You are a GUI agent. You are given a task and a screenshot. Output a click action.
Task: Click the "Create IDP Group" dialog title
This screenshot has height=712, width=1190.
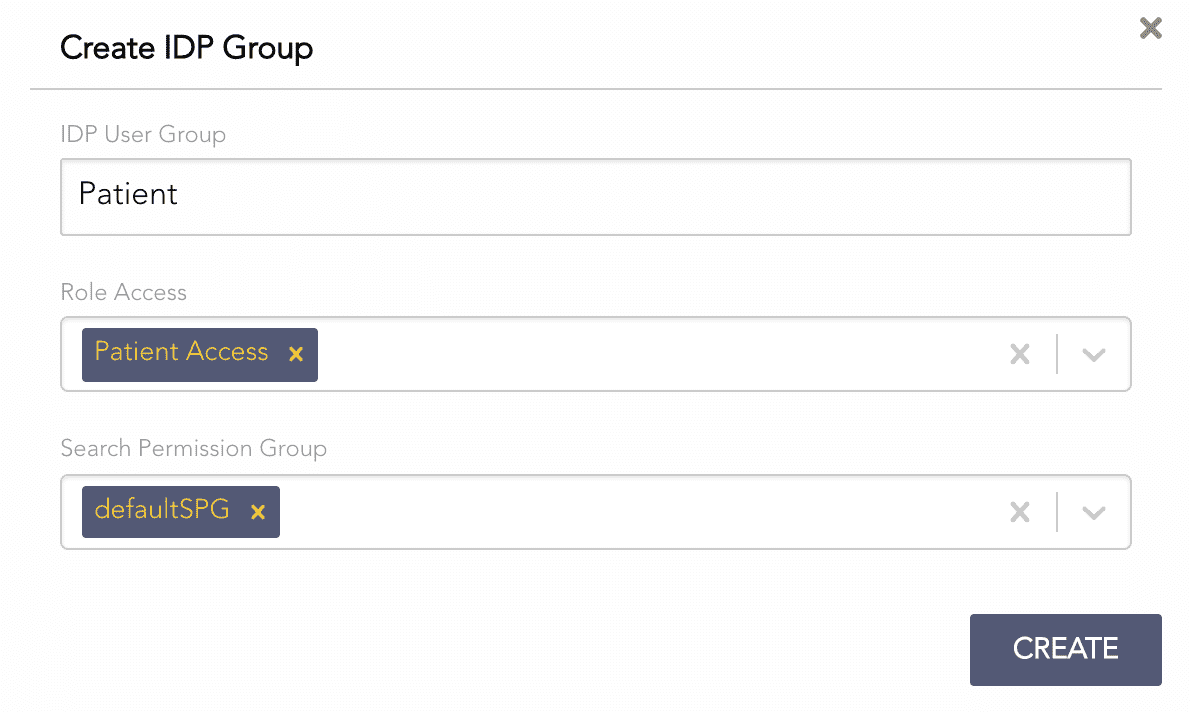point(187,47)
